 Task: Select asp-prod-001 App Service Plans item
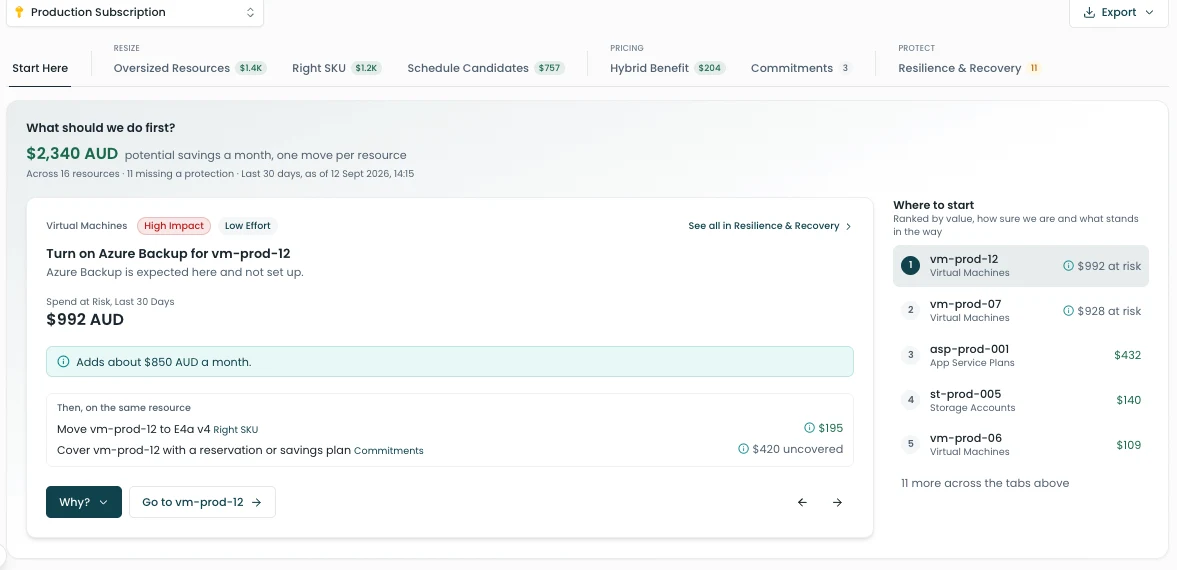tap(1021, 355)
